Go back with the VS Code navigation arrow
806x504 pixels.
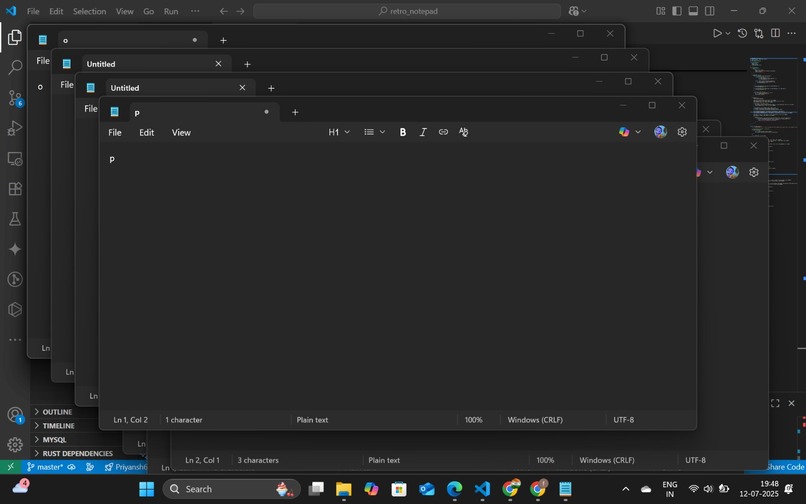point(224,11)
